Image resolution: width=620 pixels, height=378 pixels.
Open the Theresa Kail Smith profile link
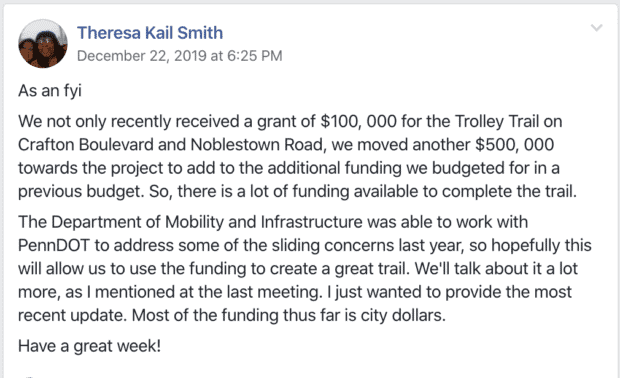tap(150, 33)
